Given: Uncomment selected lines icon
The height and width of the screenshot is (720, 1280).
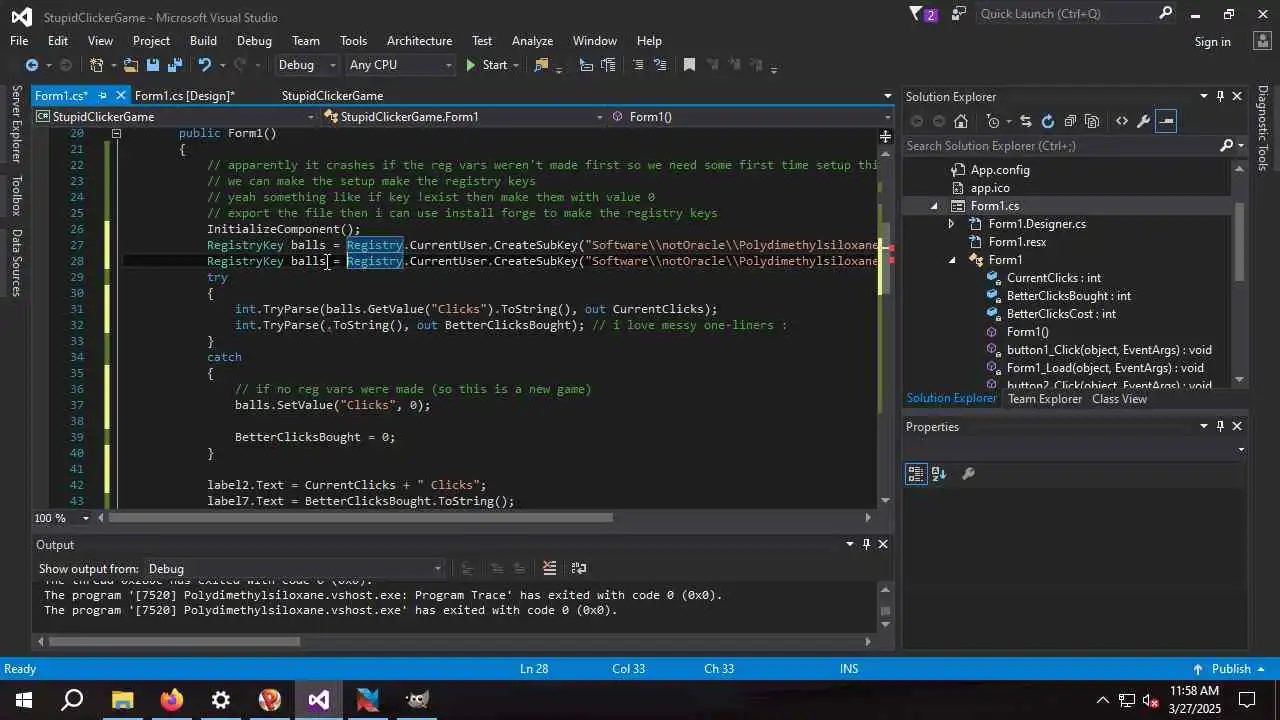Looking at the screenshot, I should coord(660,65).
